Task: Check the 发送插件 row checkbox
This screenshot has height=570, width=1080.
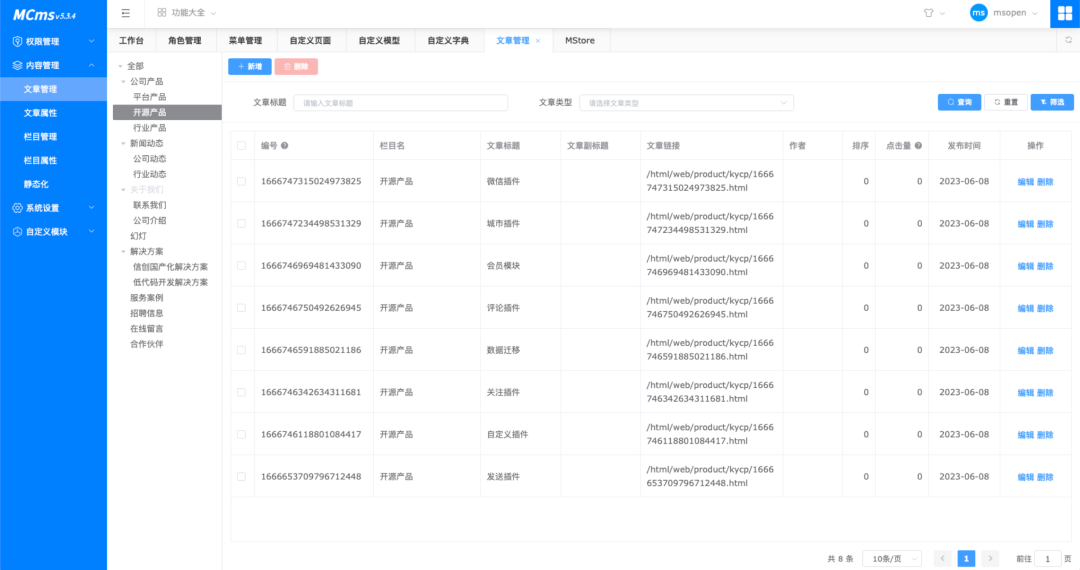Action: tap(241, 476)
